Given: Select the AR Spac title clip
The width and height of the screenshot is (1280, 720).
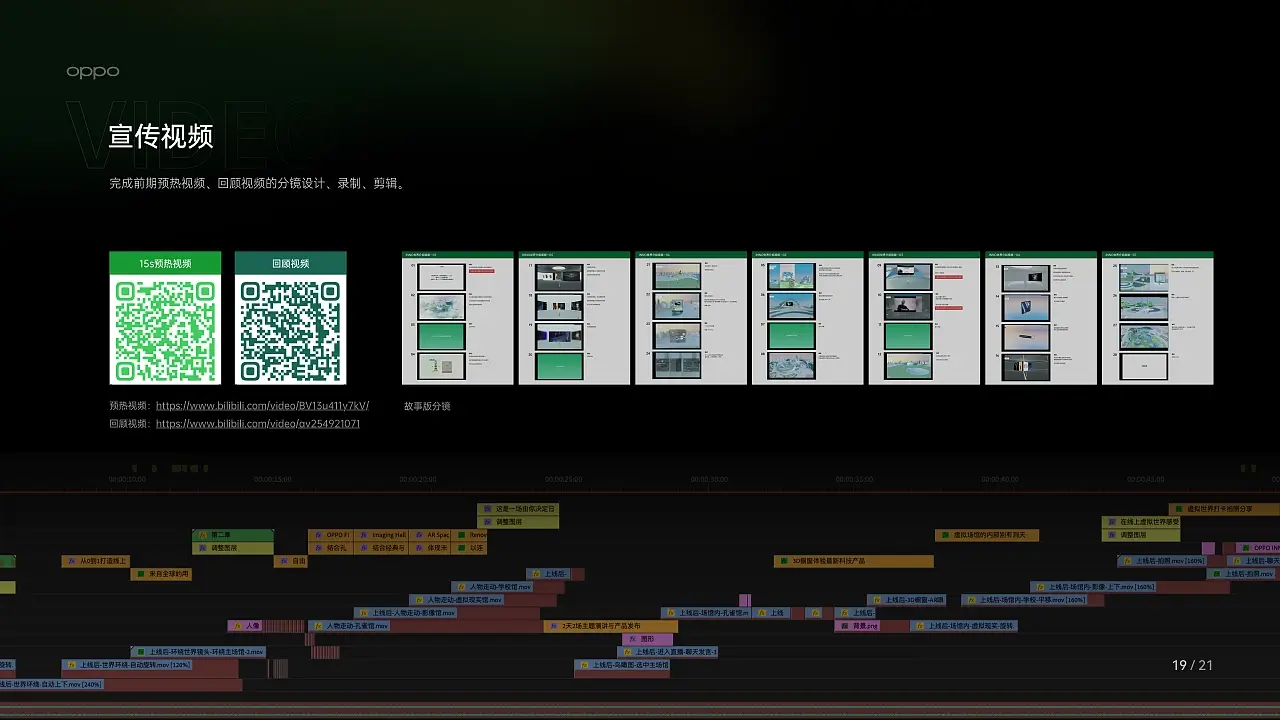Looking at the screenshot, I should [431, 535].
